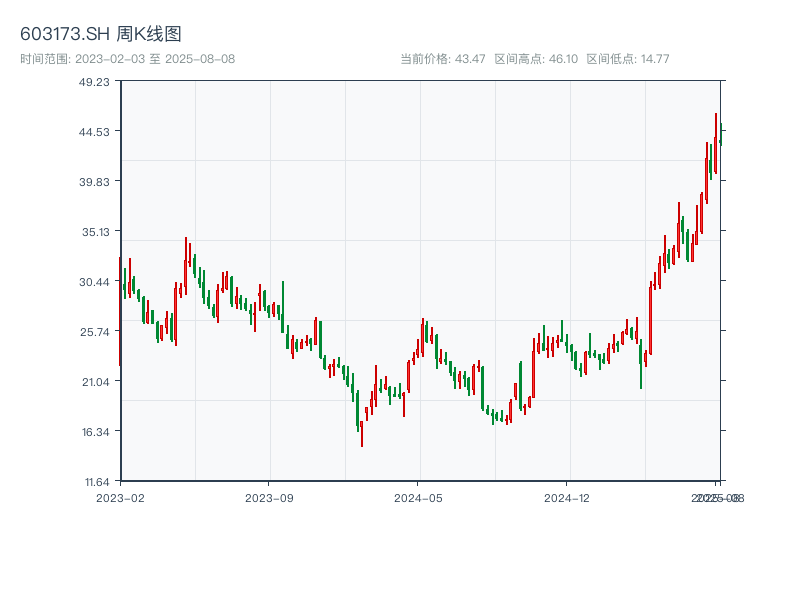This screenshot has height=600, width=800.
Task: Click the 44.53 price axis label
Action: (94, 131)
